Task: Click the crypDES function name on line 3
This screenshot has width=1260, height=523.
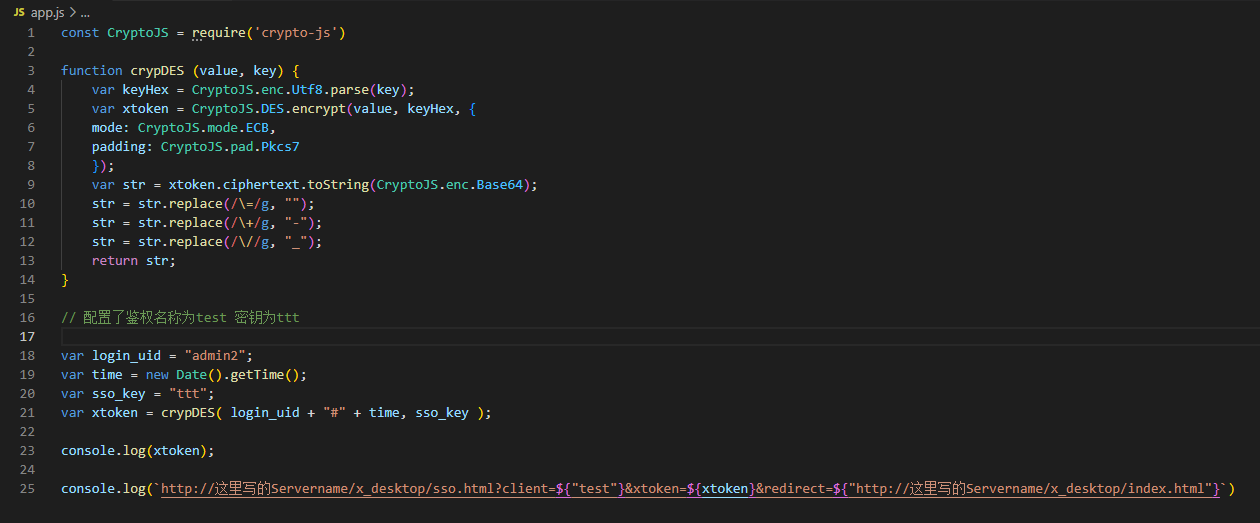Action: tap(157, 71)
